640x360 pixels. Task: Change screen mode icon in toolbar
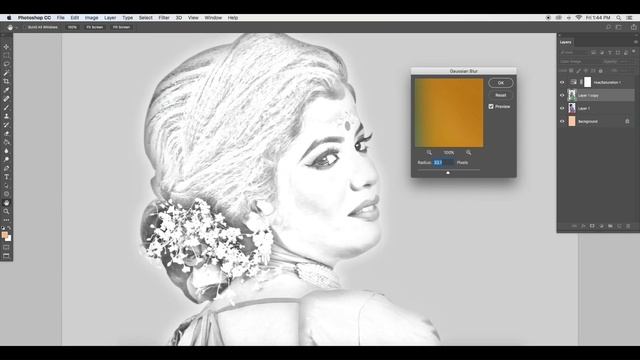tap(6, 256)
